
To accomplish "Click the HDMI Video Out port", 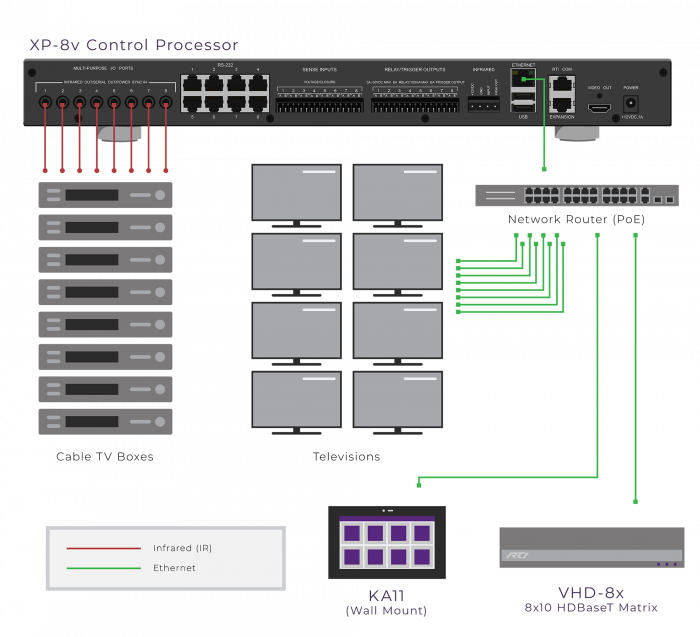I will click(x=599, y=106).
